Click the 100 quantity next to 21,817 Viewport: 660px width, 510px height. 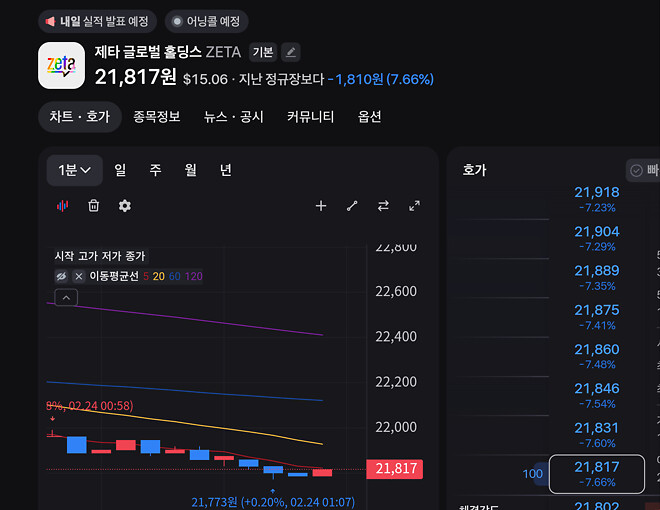pyautogui.click(x=532, y=474)
